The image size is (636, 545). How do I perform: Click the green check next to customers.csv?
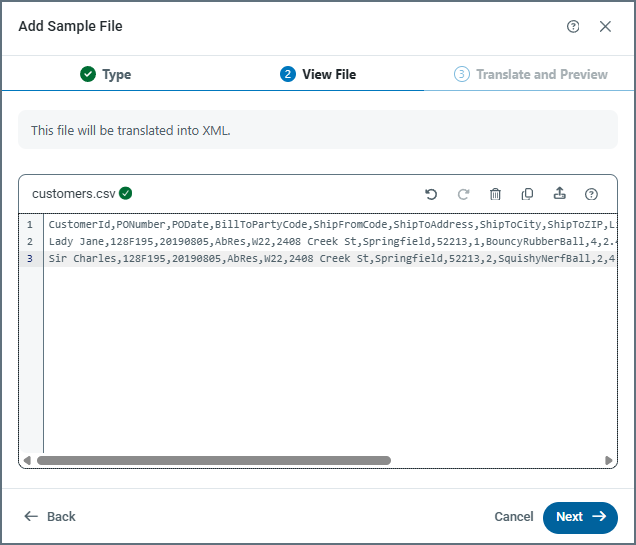pos(126,193)
